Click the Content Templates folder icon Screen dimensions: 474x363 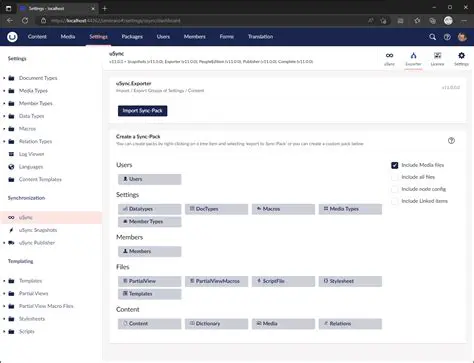(11, 179)
